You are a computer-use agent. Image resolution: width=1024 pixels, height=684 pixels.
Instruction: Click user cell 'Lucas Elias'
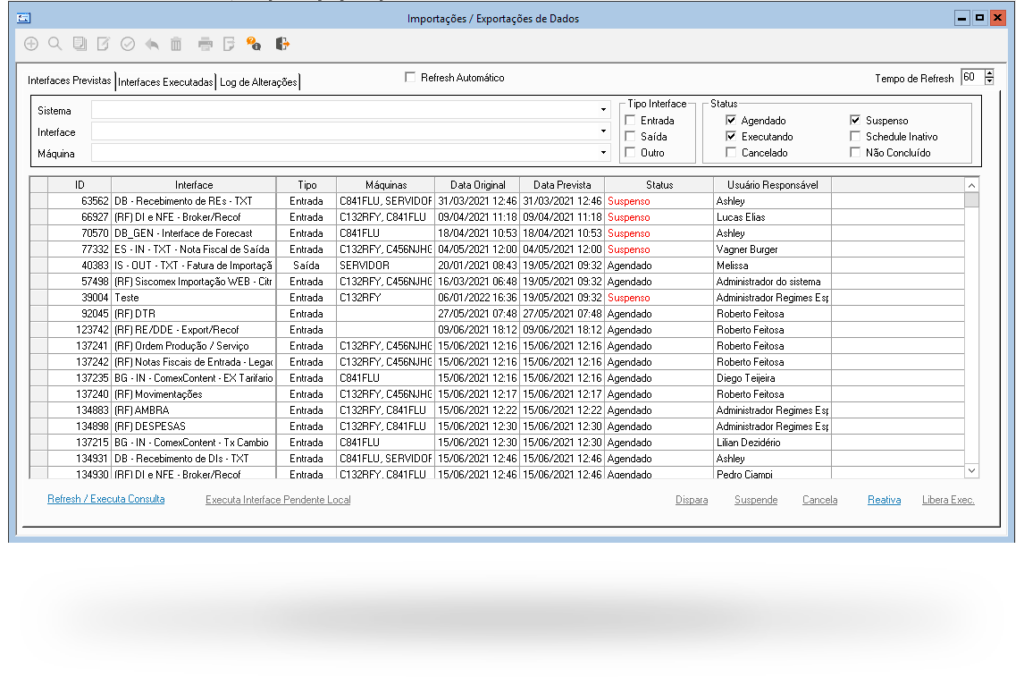(773, 217)
